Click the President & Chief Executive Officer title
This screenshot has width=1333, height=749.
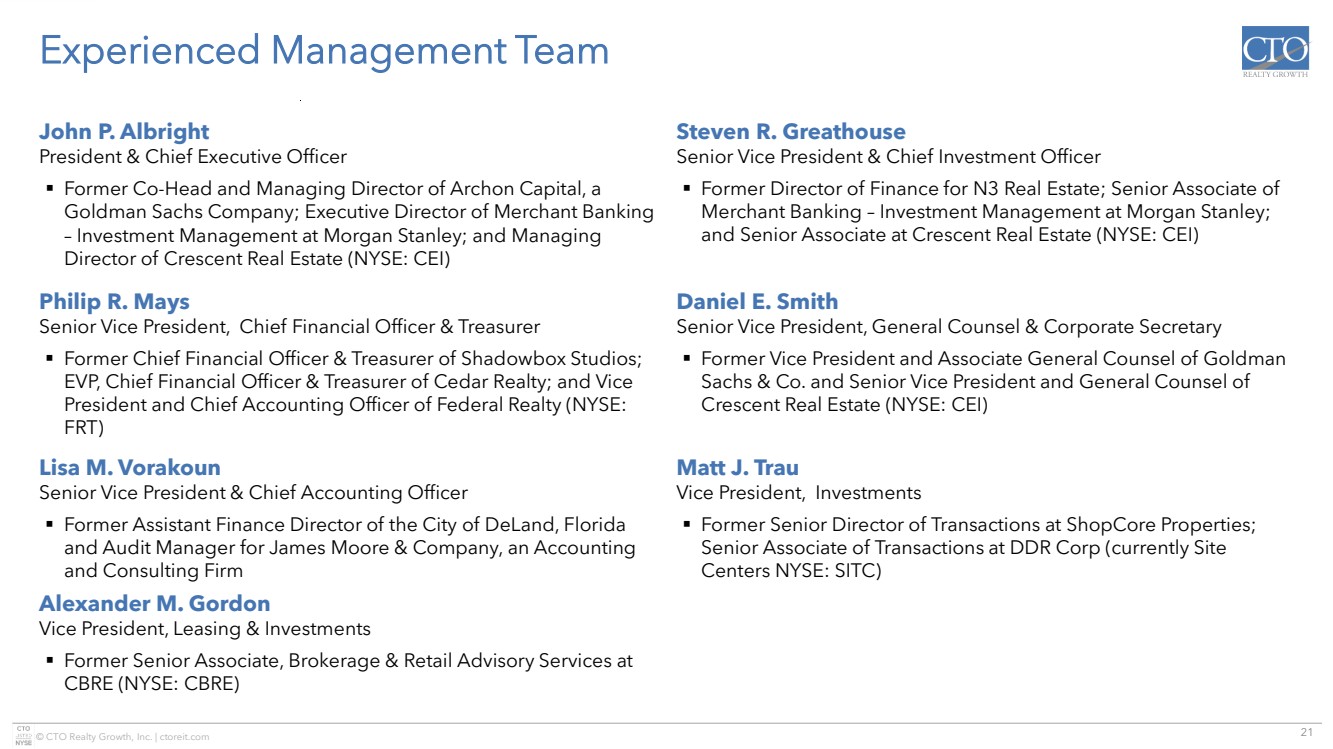193,157
